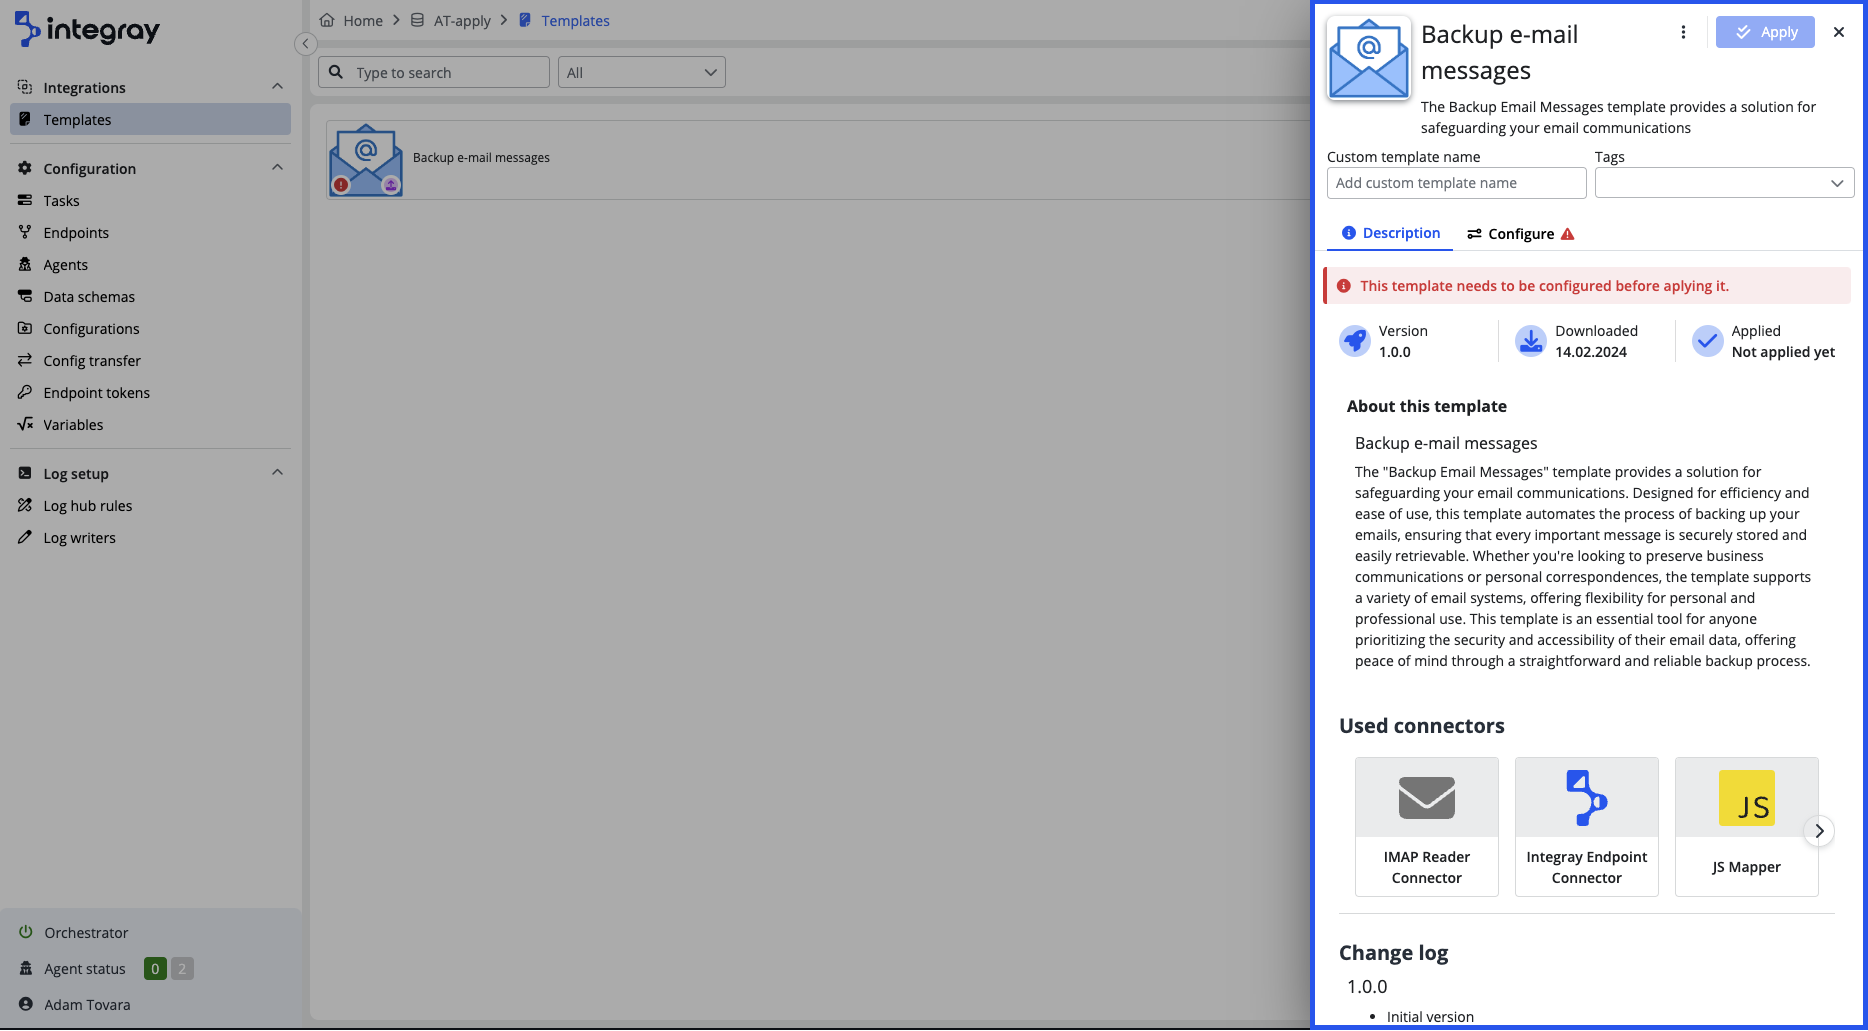
Task: Collapse the Log setup section
Action: pyautogui.click(x=277, y=473)
